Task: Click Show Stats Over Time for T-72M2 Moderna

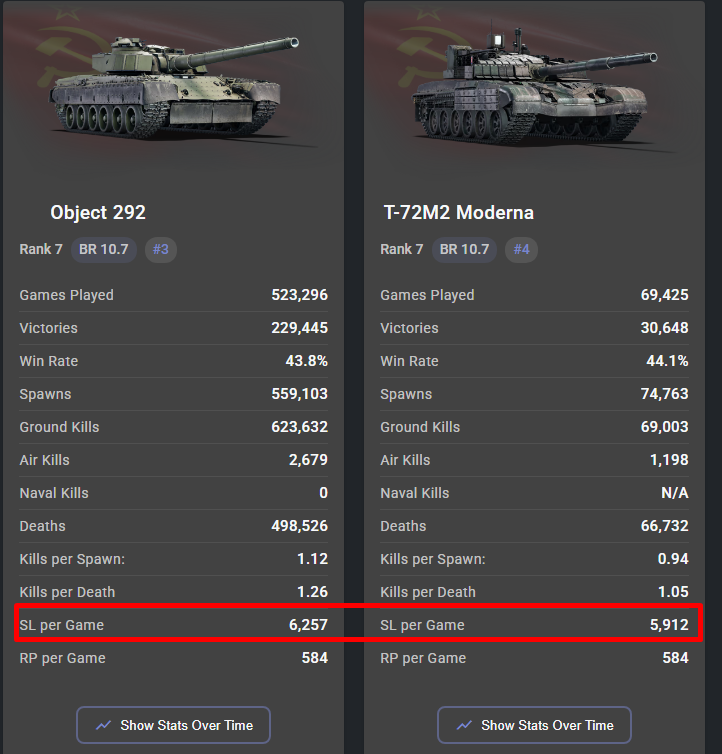Action: pos(534,725)
